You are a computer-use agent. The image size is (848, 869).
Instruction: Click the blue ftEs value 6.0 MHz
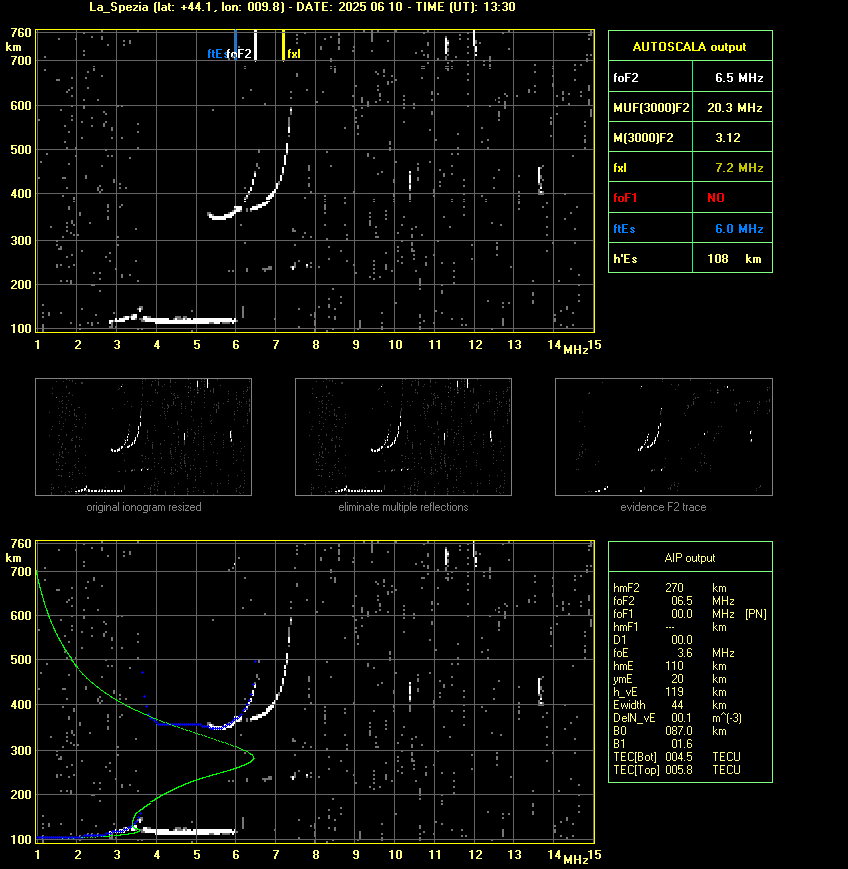[x=739, y=228]
